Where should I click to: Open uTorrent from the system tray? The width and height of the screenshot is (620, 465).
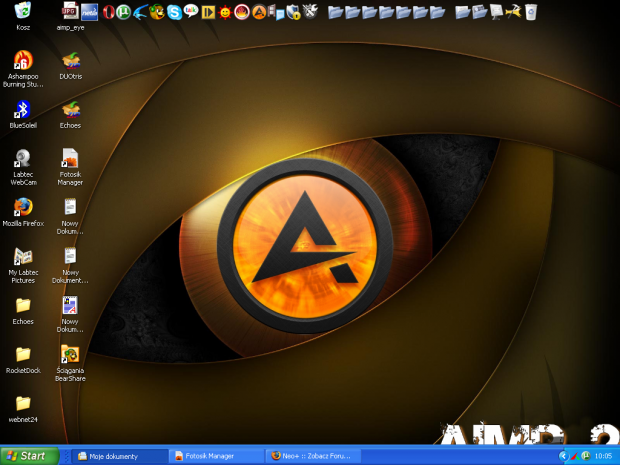pos(586,456)
